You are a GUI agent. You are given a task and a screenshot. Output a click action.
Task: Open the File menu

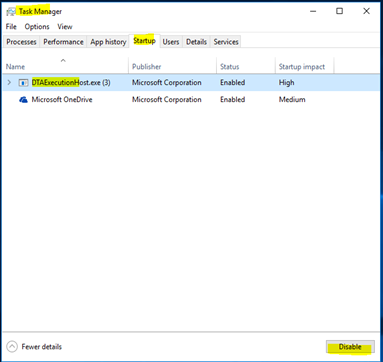click(11, 27)
